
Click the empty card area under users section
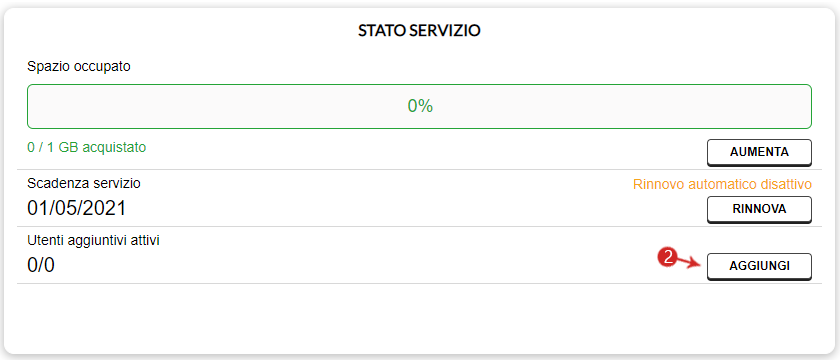419,318
